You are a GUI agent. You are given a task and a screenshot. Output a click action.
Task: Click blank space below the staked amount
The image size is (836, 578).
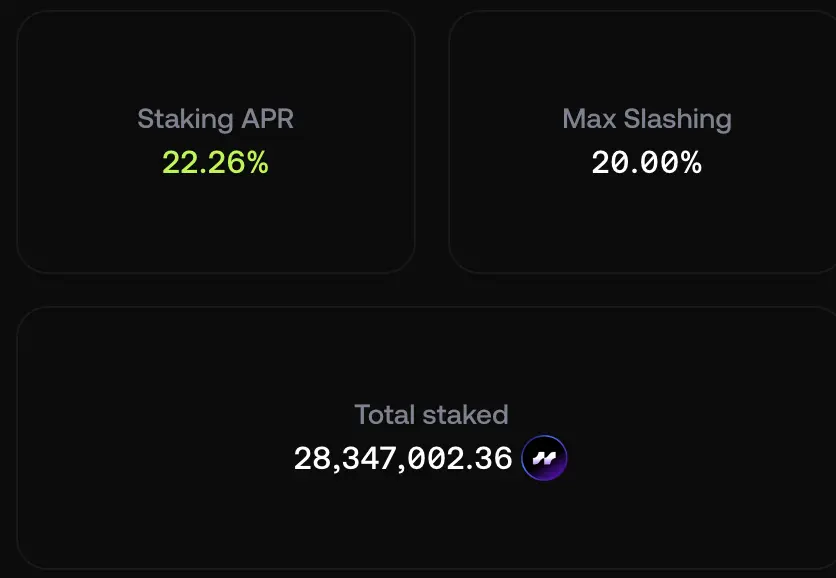(431, 523)
